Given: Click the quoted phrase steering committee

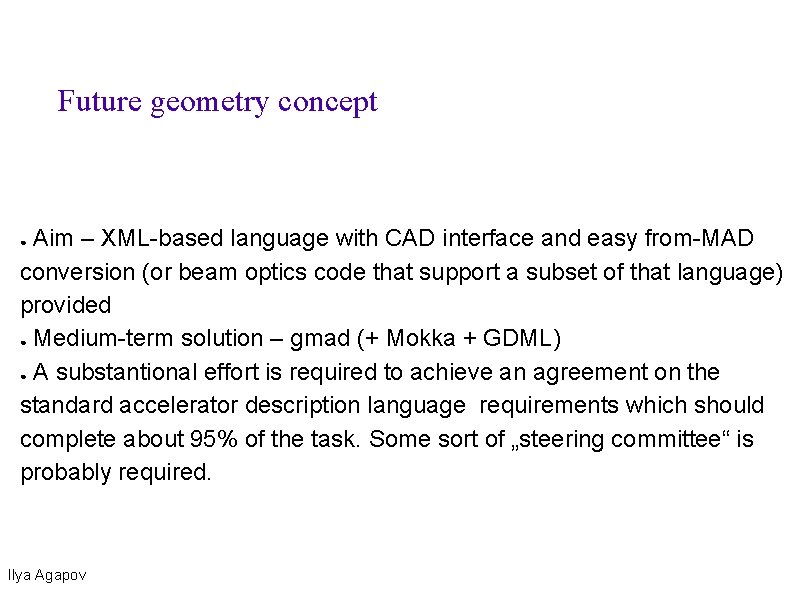Looking at the screenshot, I should pyautogui.click(x=620, y=440).
